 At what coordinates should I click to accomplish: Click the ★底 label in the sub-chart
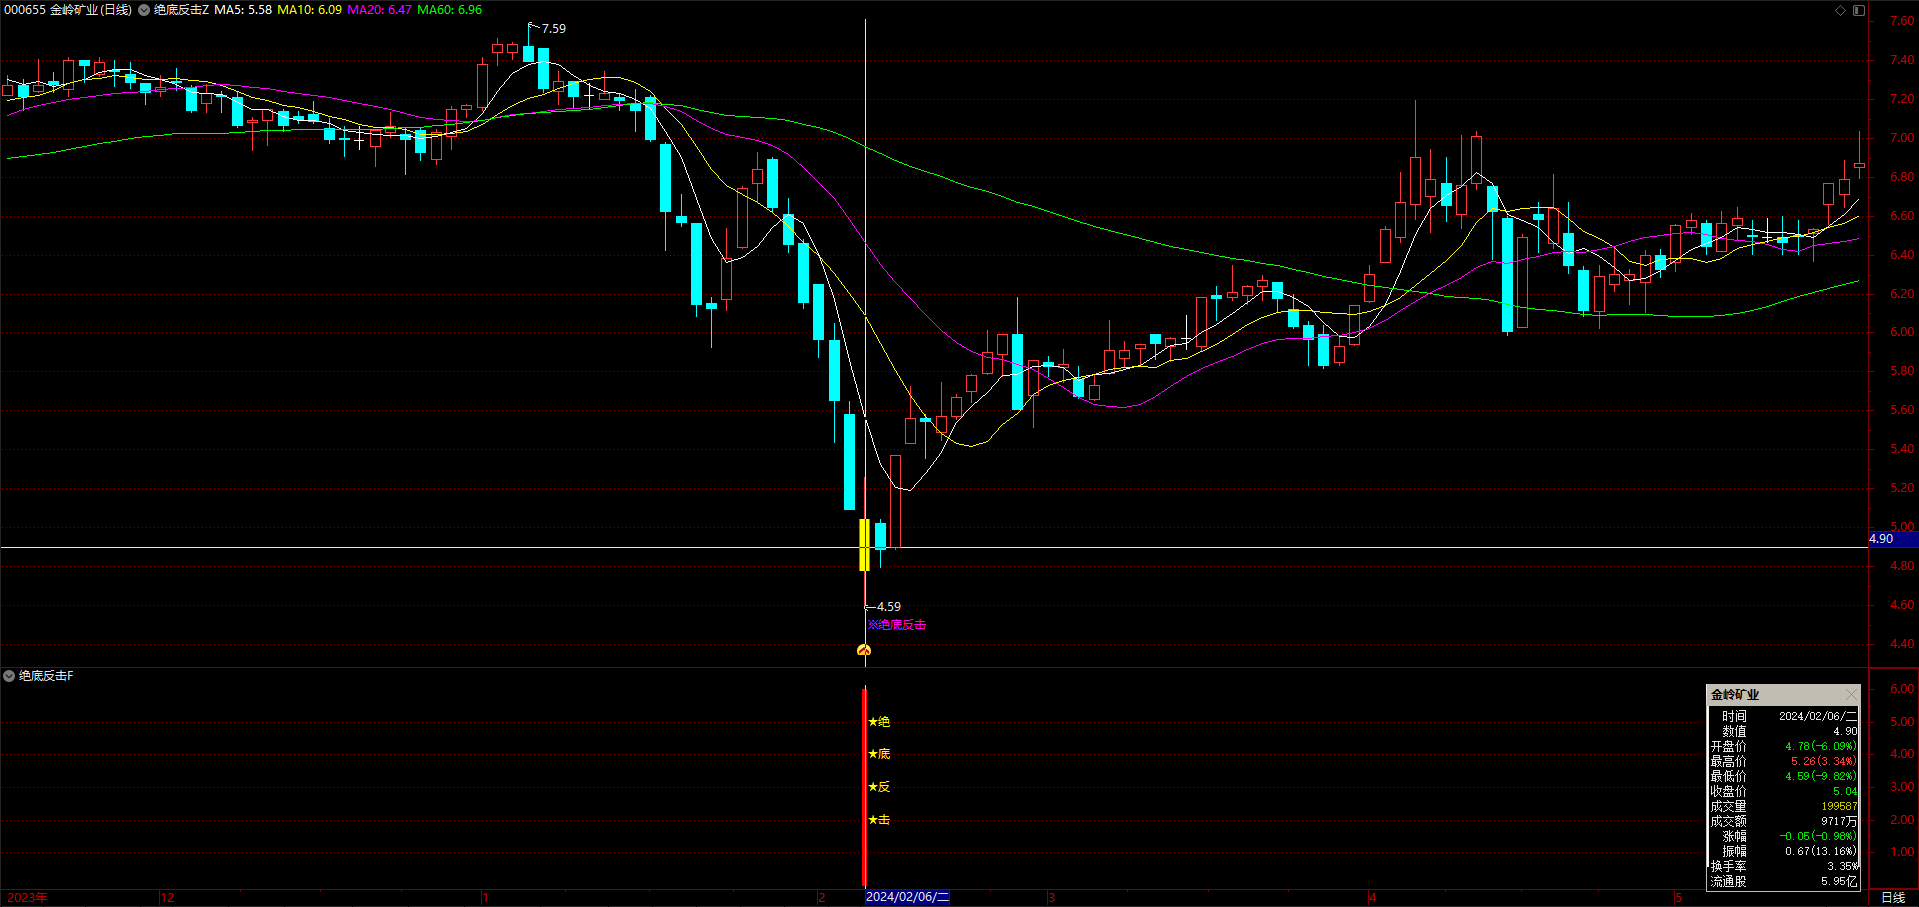[x=879, y=754]
